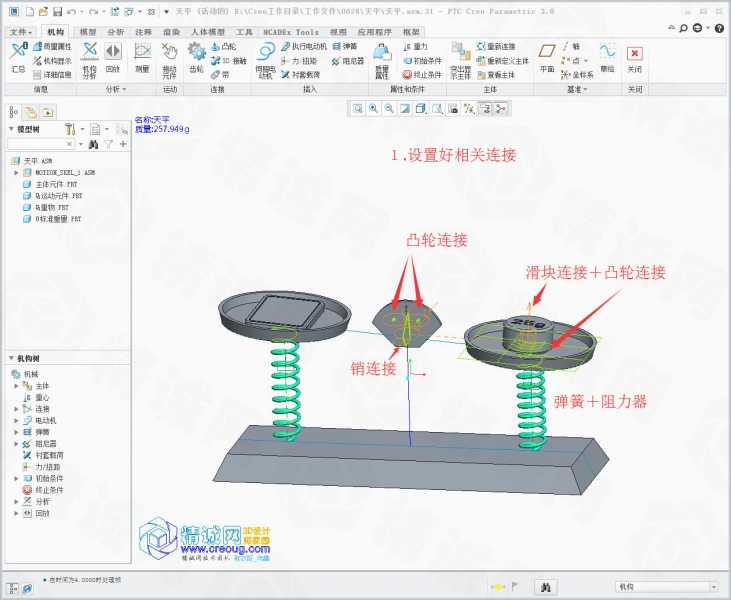Switch to the 分析 ribbon tab
The width and height of the screenshot is (731, 600).
coord(116,32)
